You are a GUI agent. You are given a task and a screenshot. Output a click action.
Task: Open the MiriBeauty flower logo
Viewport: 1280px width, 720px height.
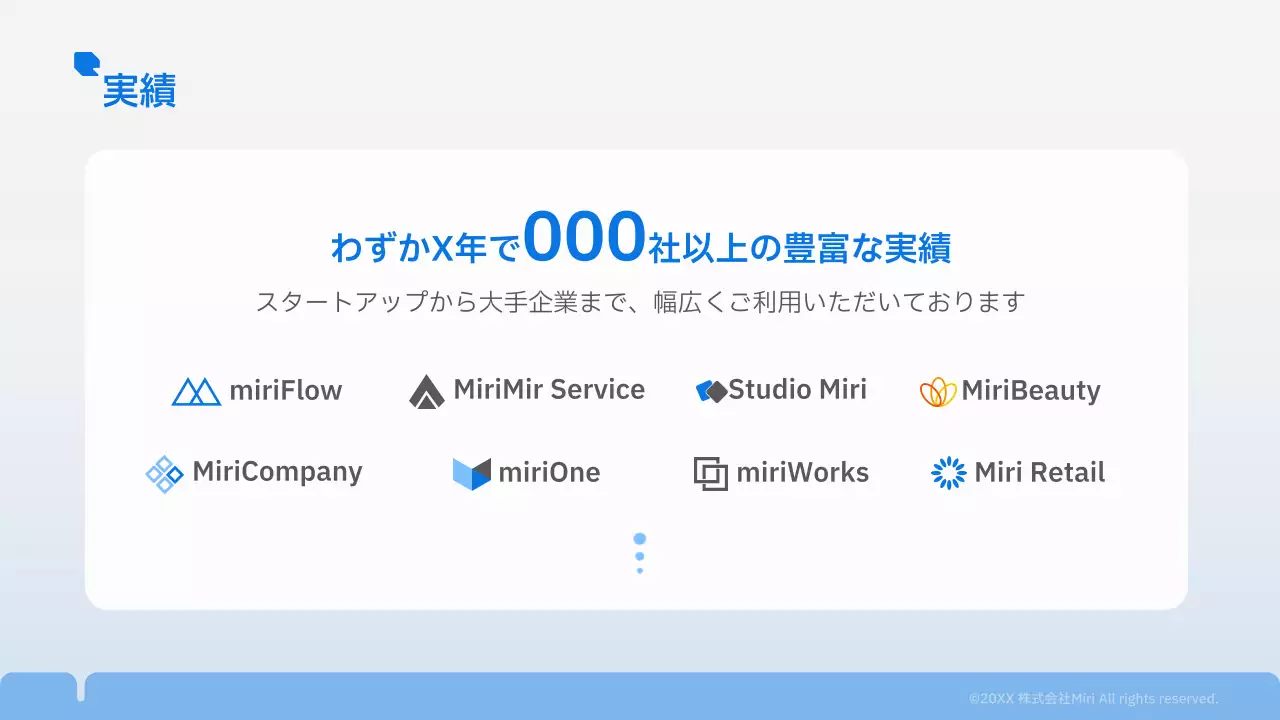(938, 391)
